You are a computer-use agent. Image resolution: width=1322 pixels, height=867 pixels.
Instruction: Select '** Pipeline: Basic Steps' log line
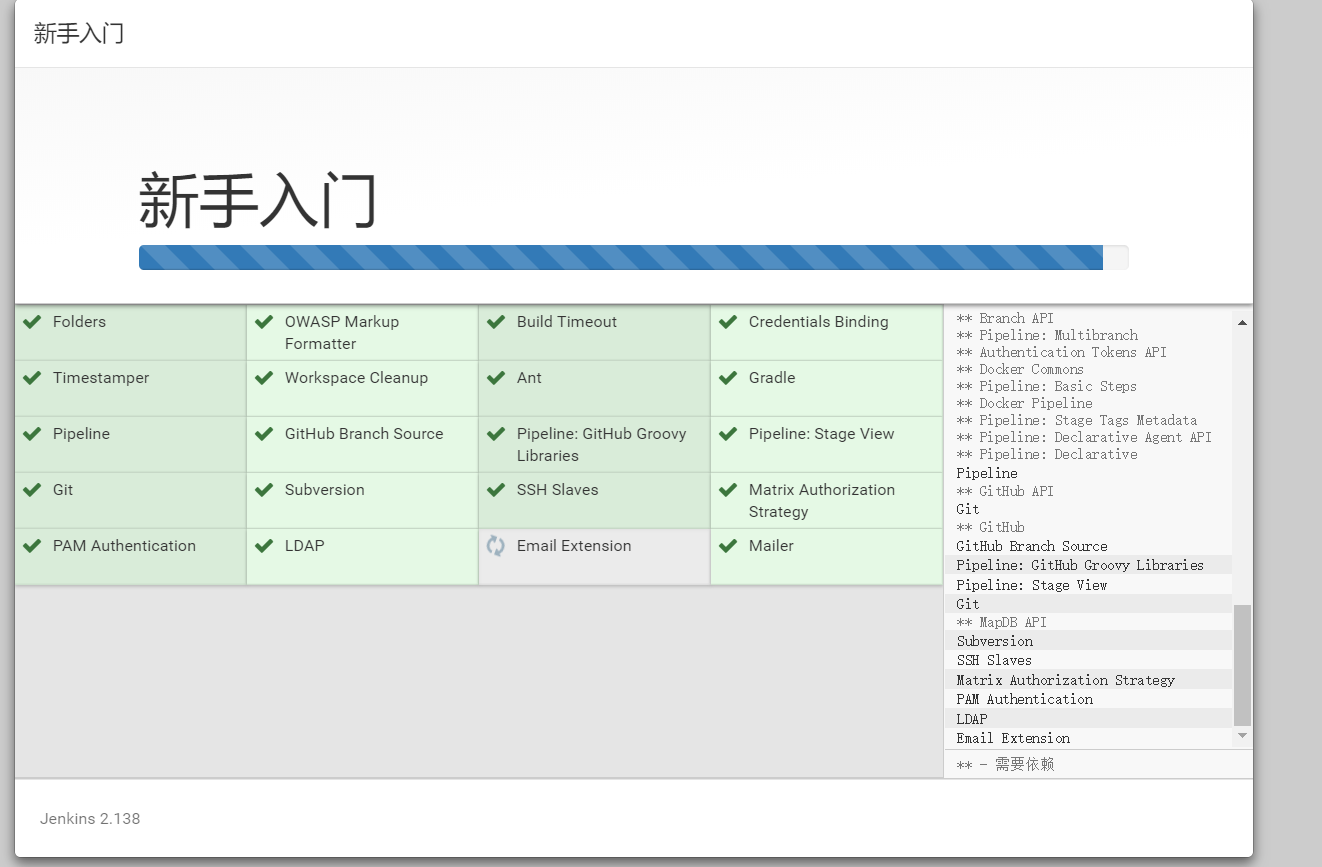pos(1046,386)
